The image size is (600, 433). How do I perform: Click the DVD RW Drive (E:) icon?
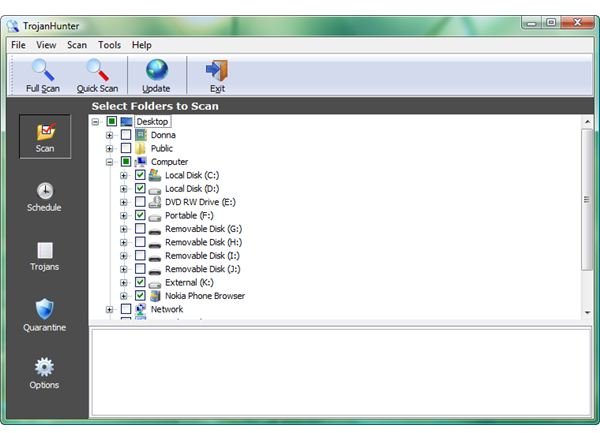[155, 202]
